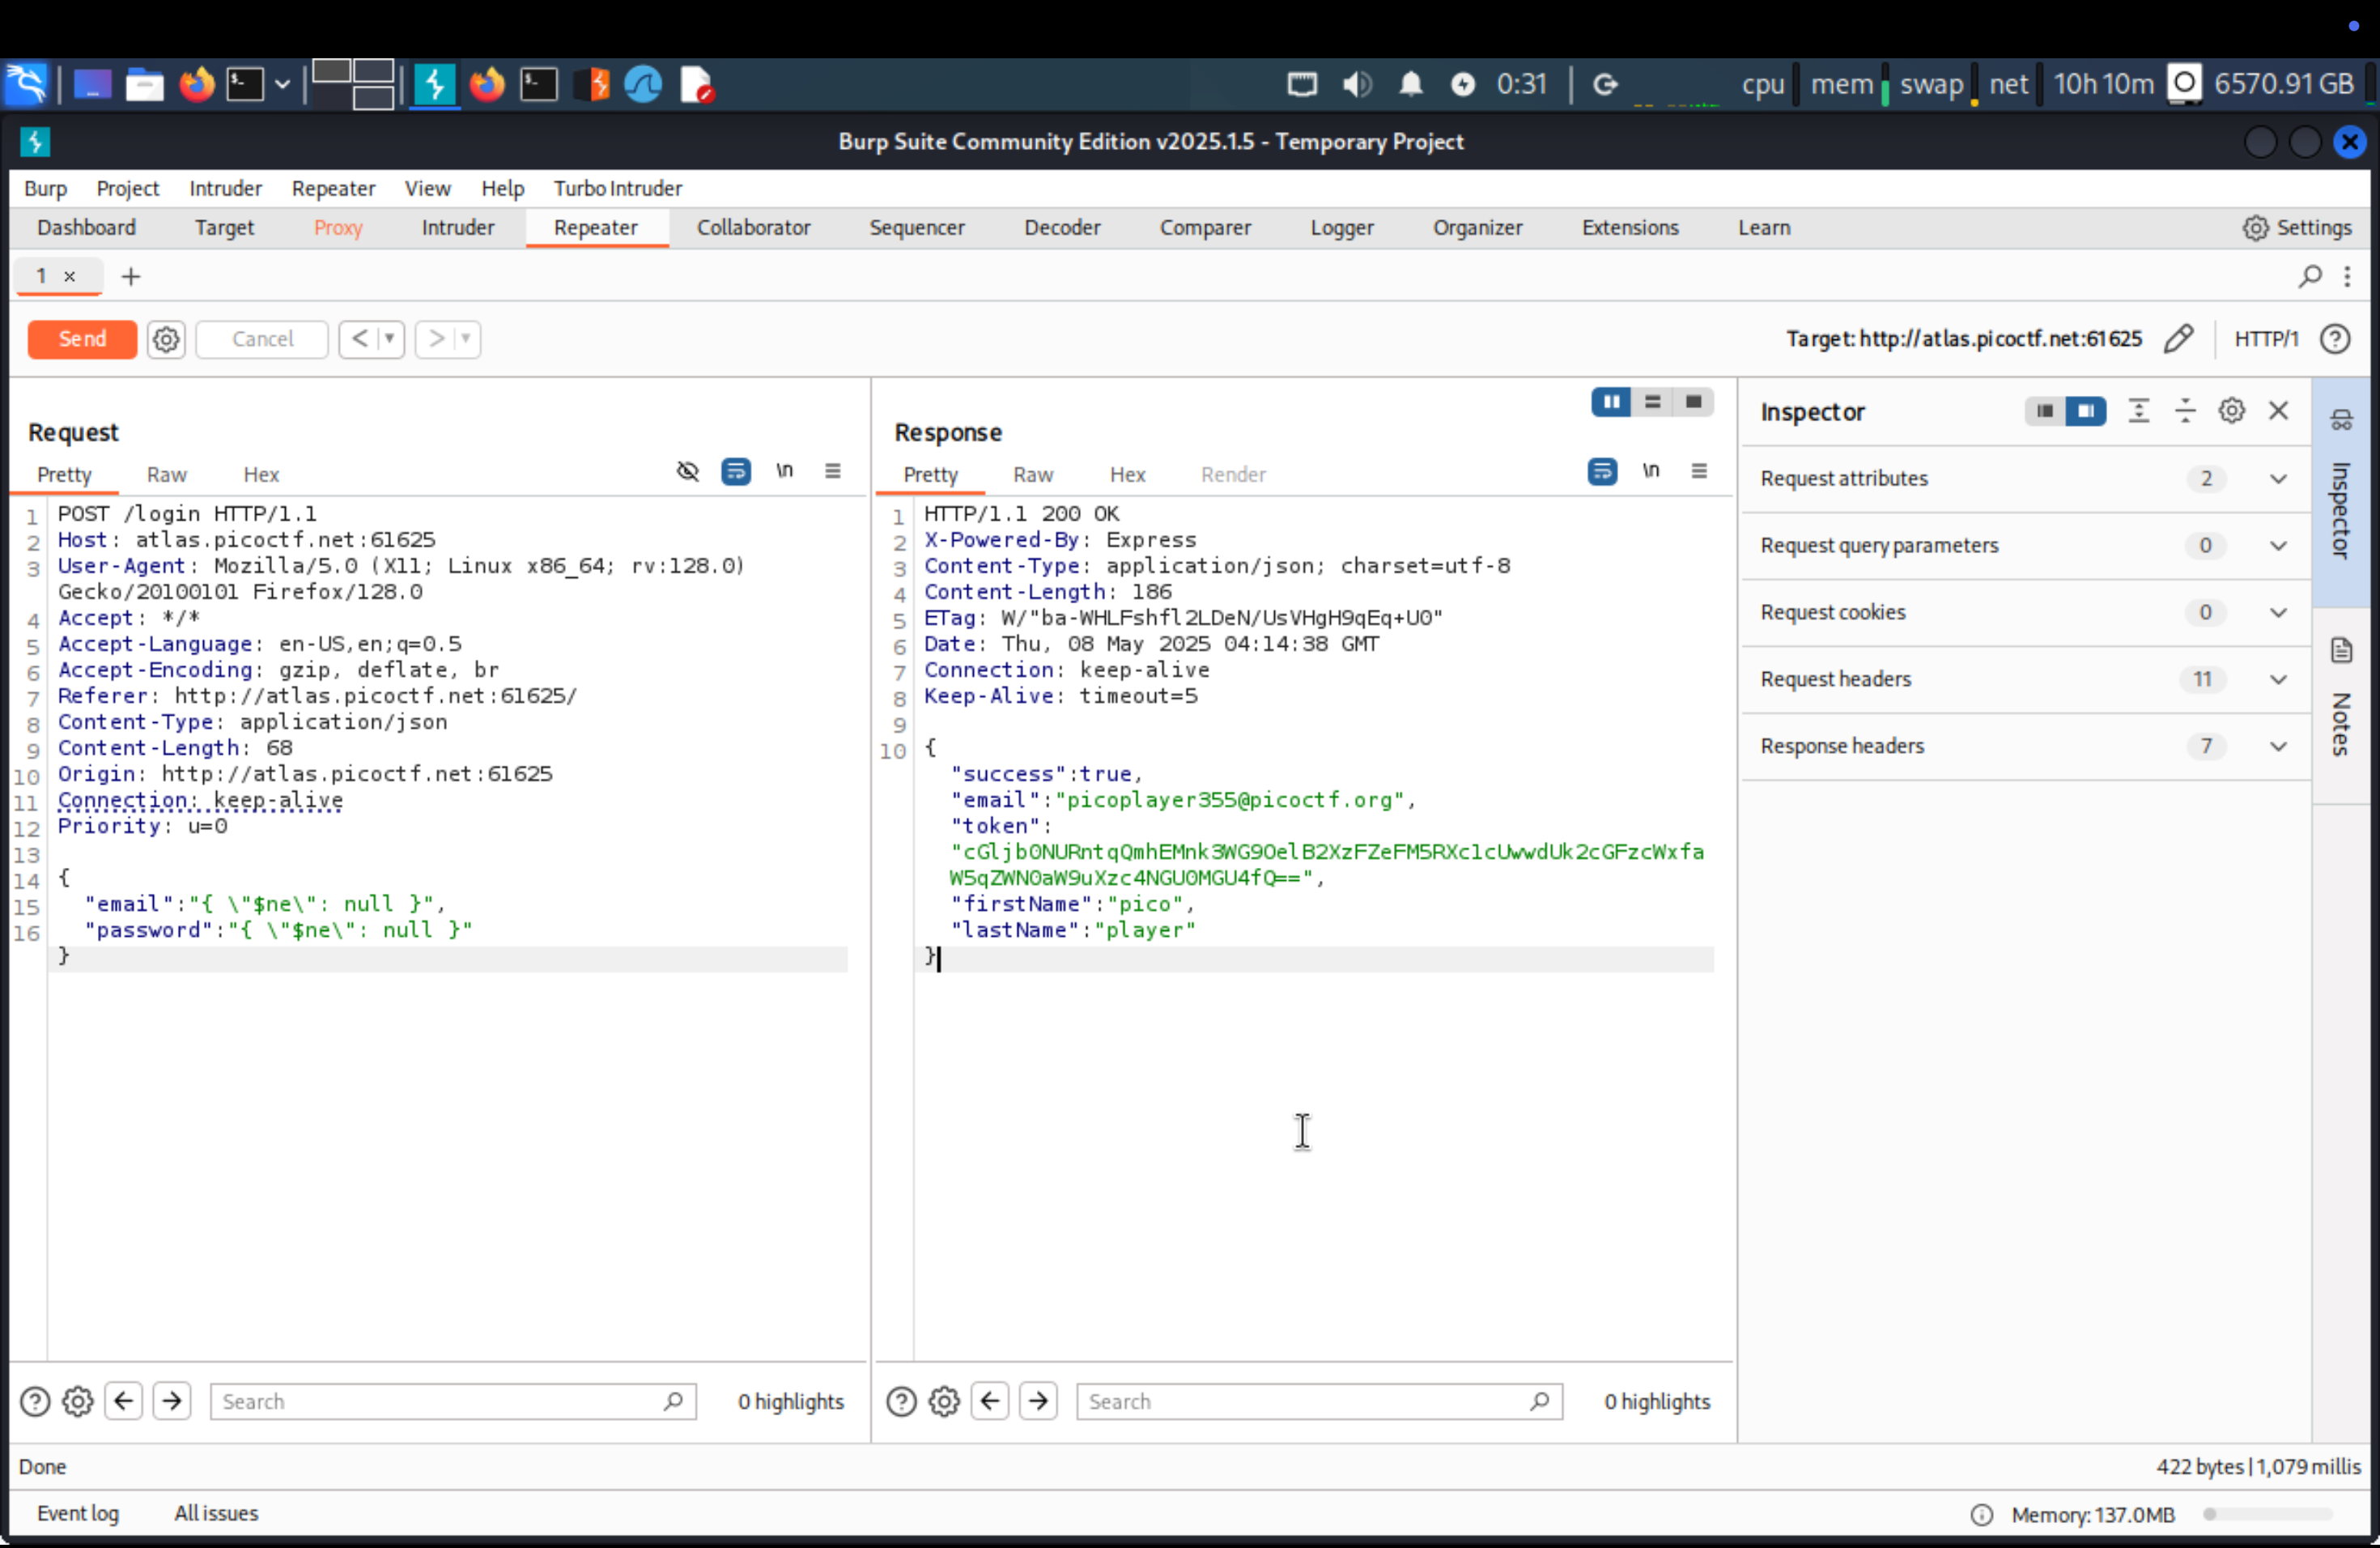This screenshot has width=2380, height=1548.
Task: Collapse all Inspector sections
Action: [2185, 411]
